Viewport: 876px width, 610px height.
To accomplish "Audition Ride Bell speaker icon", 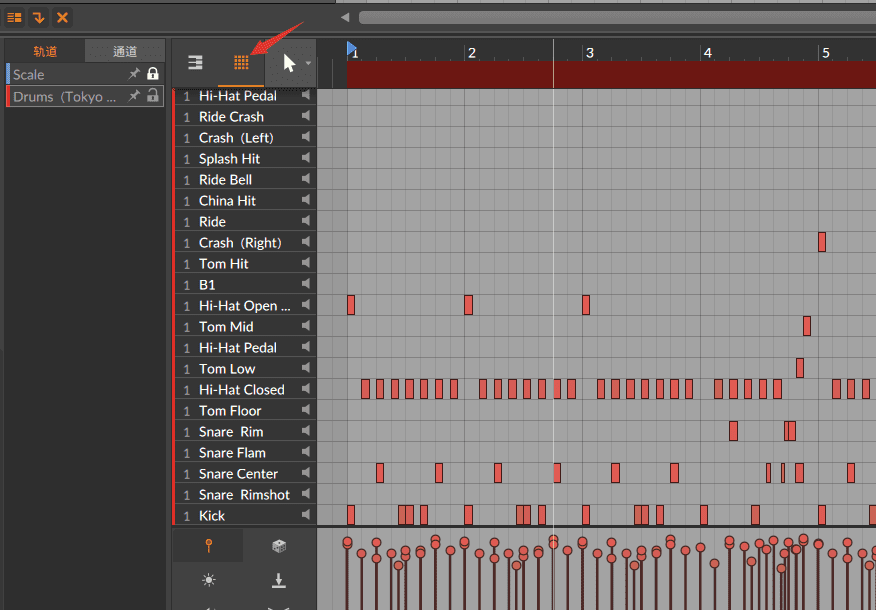I will [306, 179].
